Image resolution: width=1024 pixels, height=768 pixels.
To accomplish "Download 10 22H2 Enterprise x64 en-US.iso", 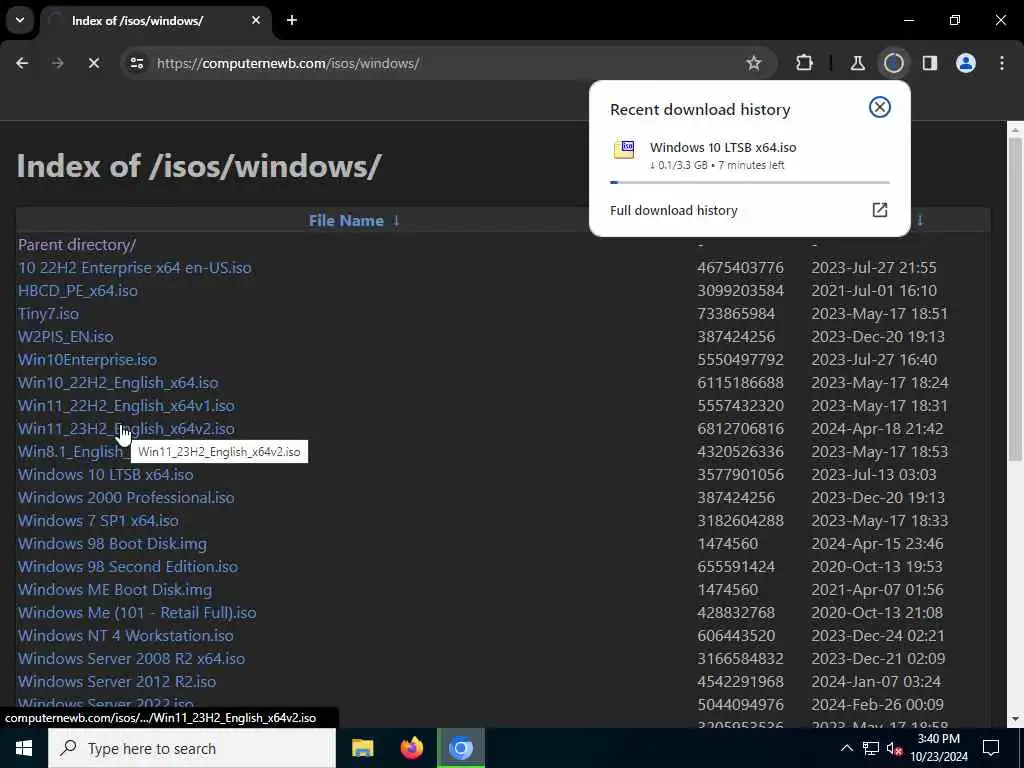I will coord(135,268).
